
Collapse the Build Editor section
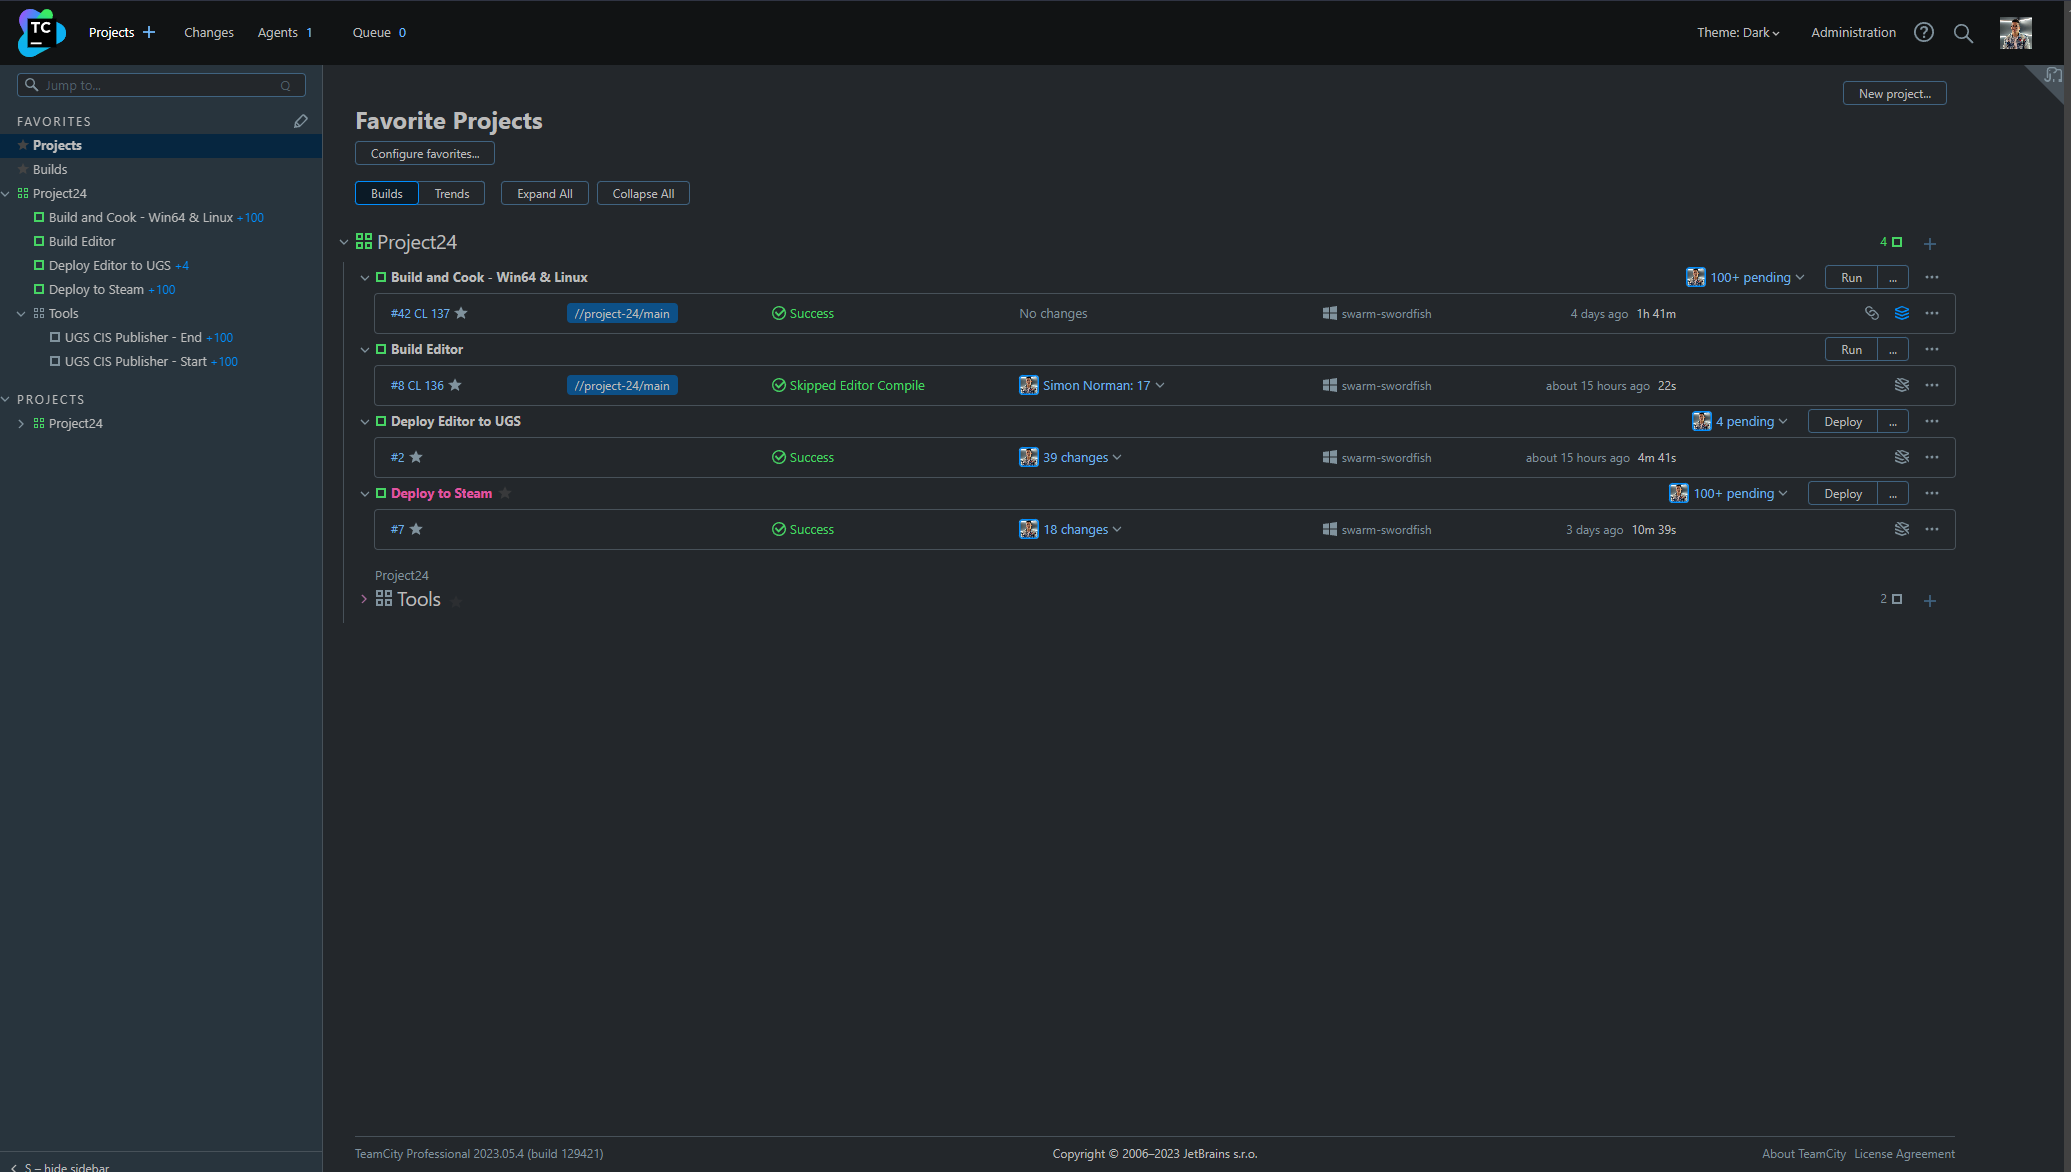click(x=365, y=350)
